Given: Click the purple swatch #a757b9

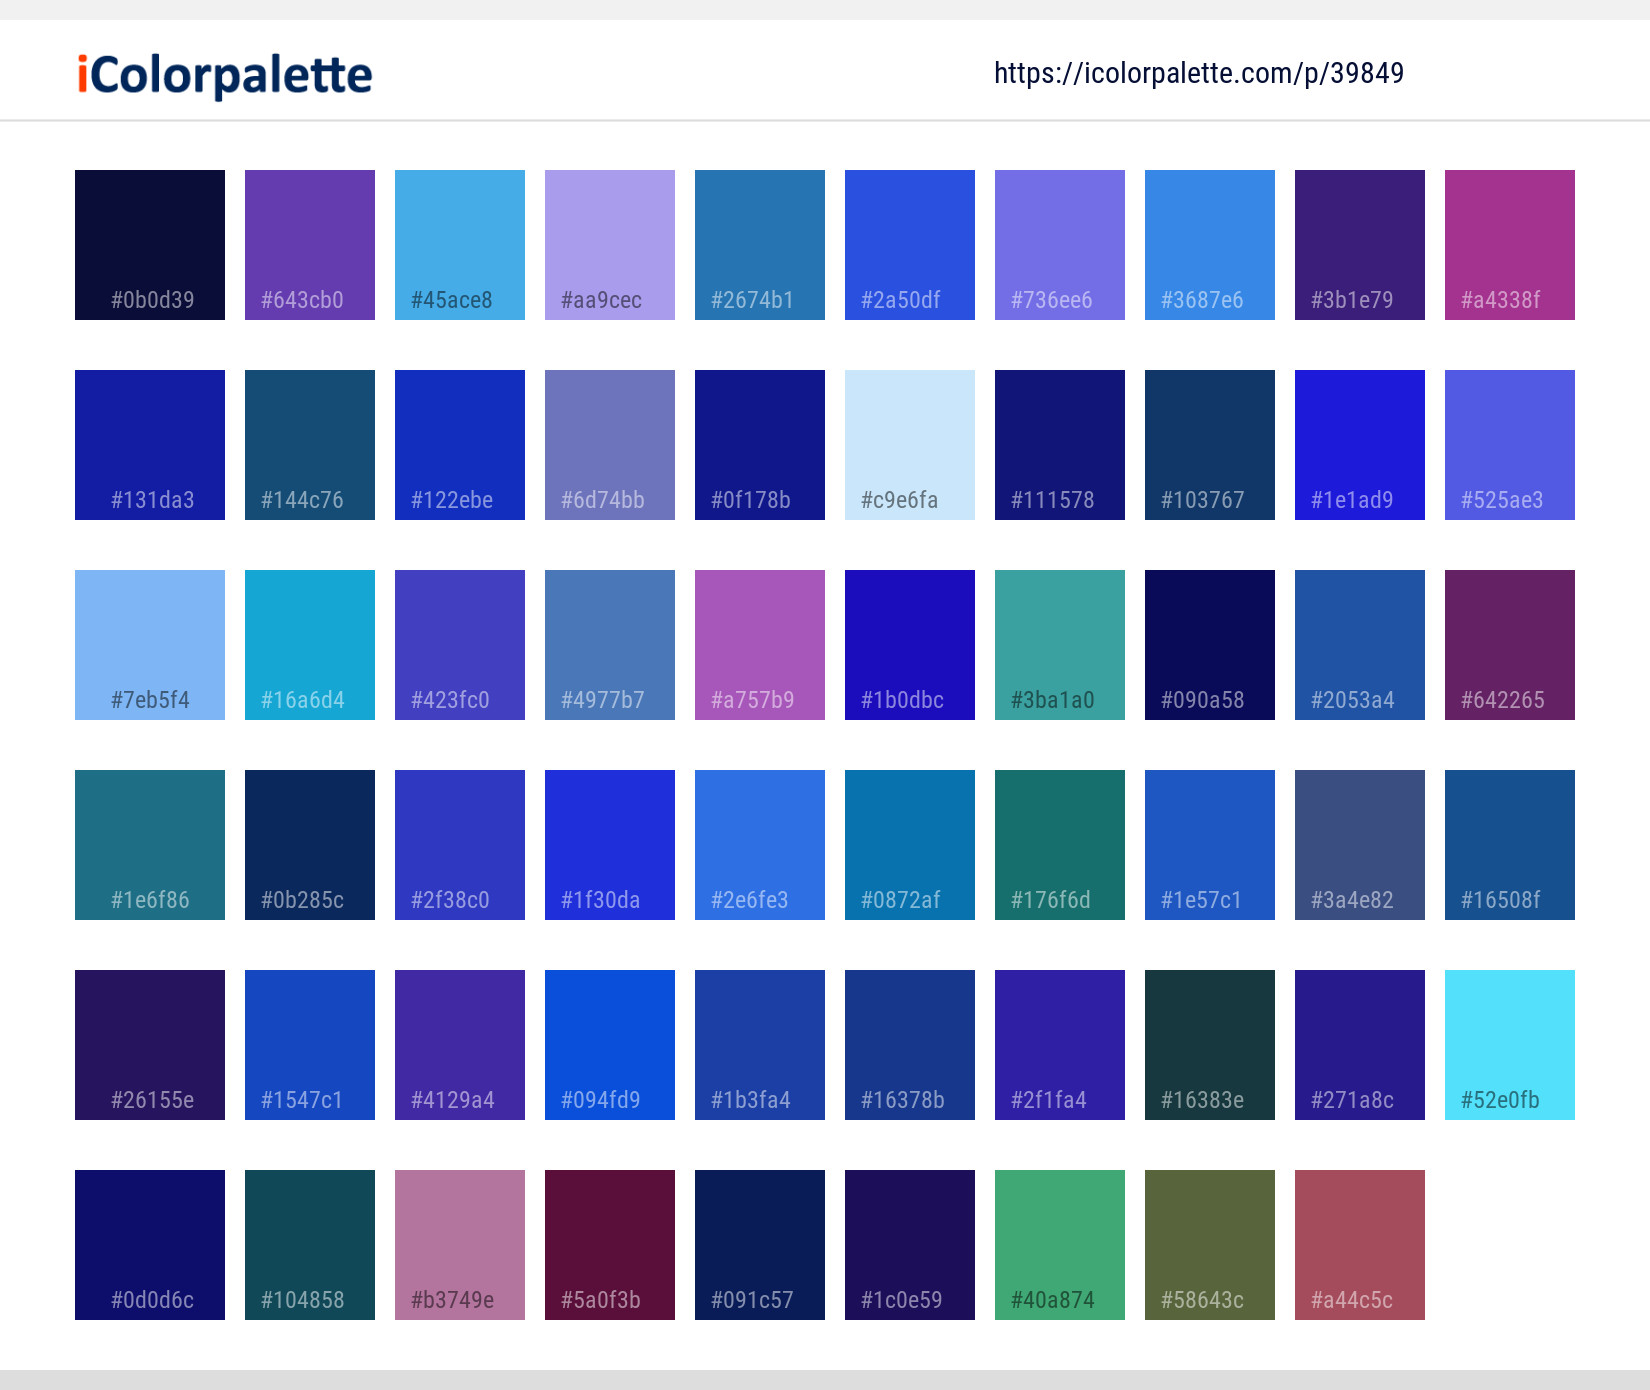Looking at the screenshot, I should click(x=759, y=644).
